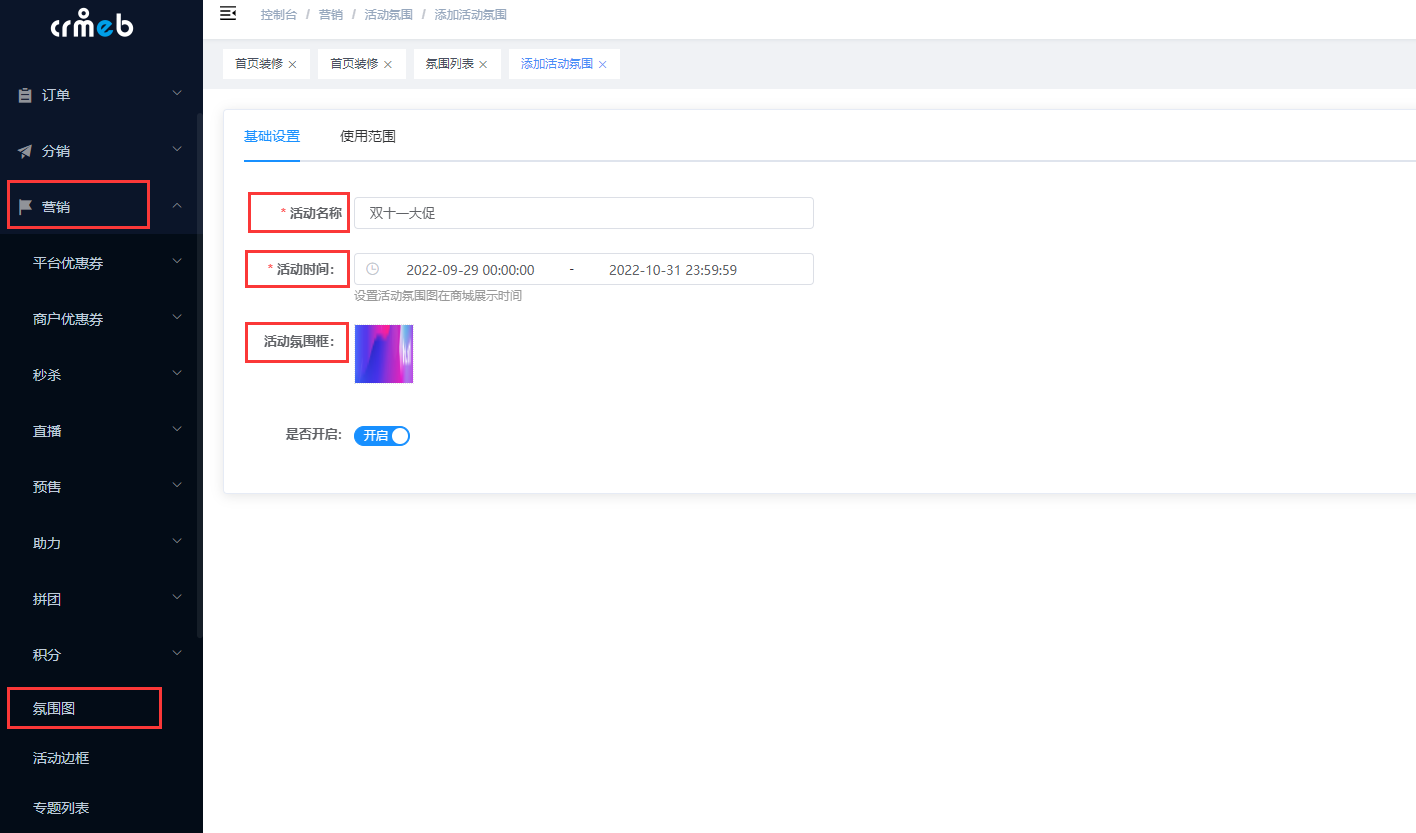Click the 活动氛围框 image thumbnail

tap(384, 354)
